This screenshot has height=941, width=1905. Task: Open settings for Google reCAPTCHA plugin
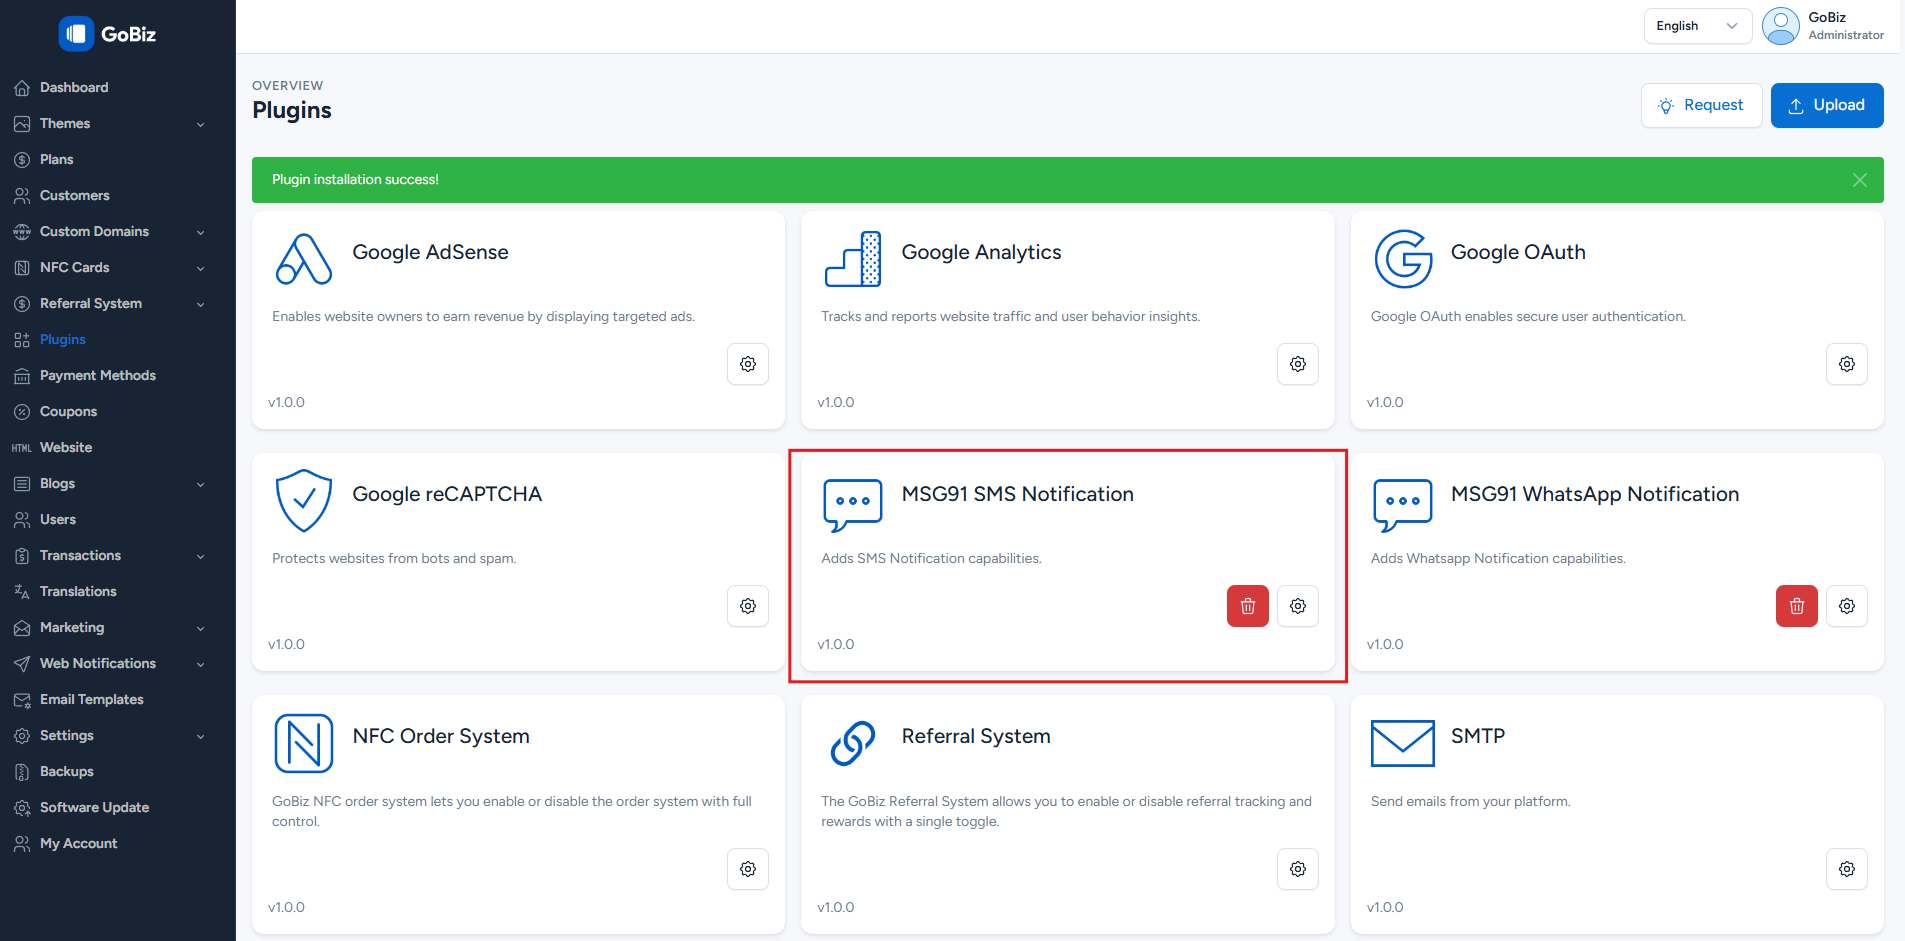coord(748,606)
